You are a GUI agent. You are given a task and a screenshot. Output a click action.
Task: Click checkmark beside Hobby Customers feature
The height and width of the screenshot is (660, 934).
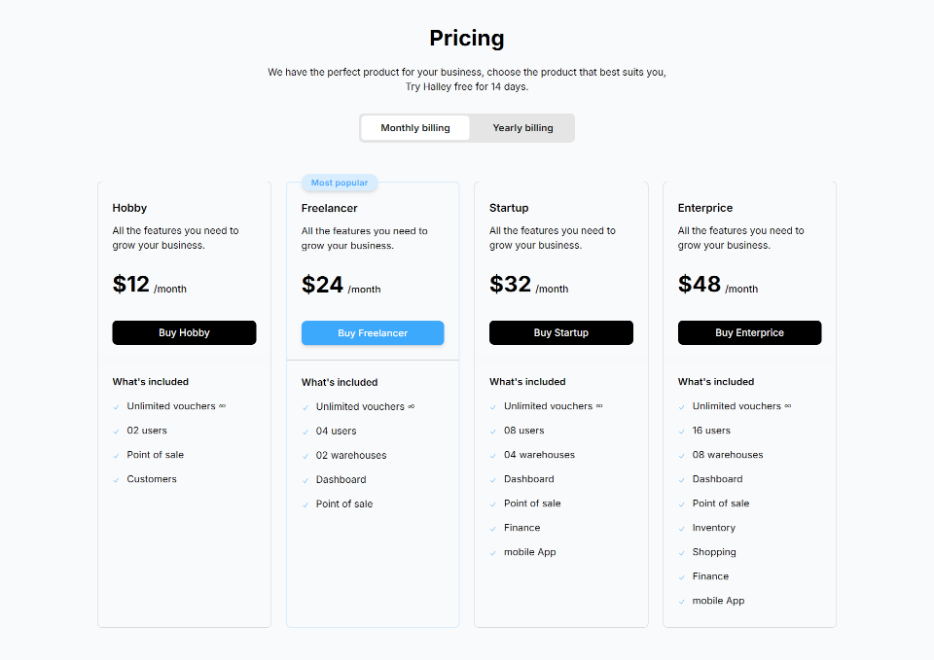pos(117,480)
